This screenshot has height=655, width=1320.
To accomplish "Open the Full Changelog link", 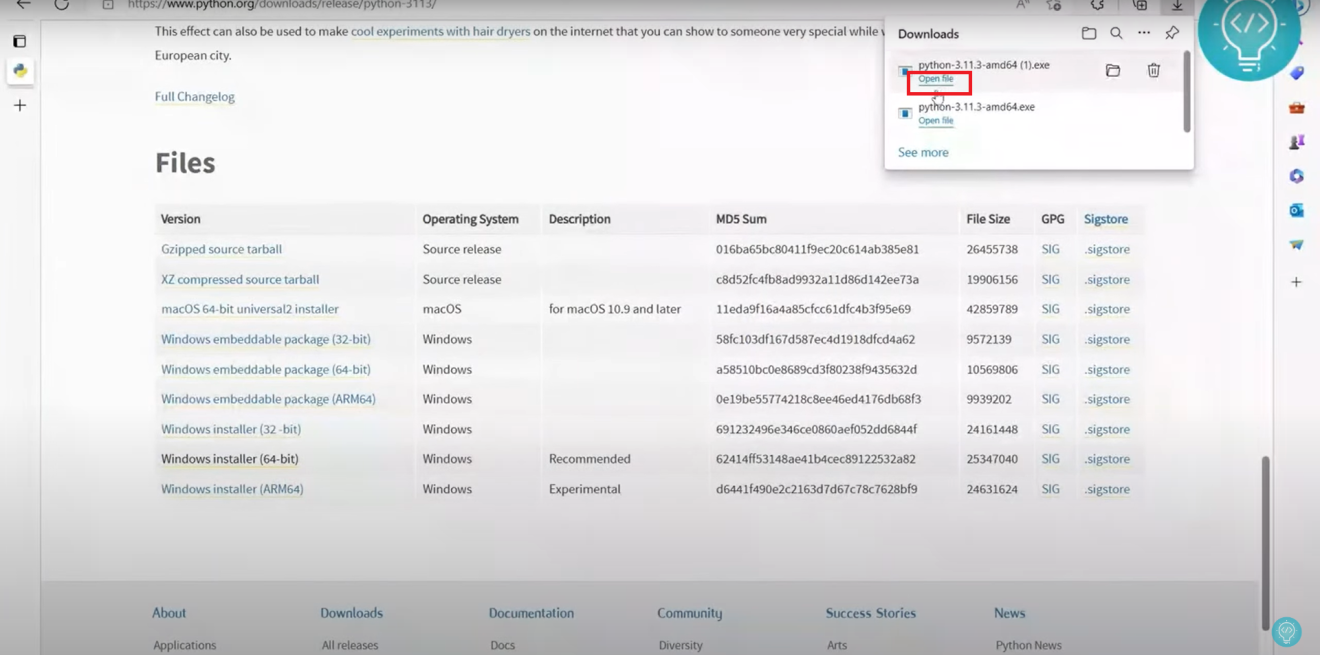I will (194, 97).
